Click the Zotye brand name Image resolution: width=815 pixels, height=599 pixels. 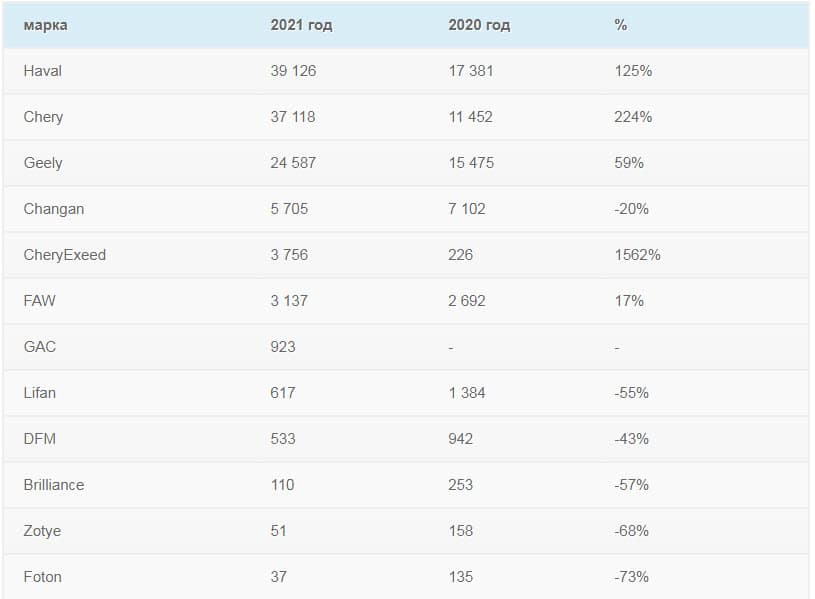(42, 531)
